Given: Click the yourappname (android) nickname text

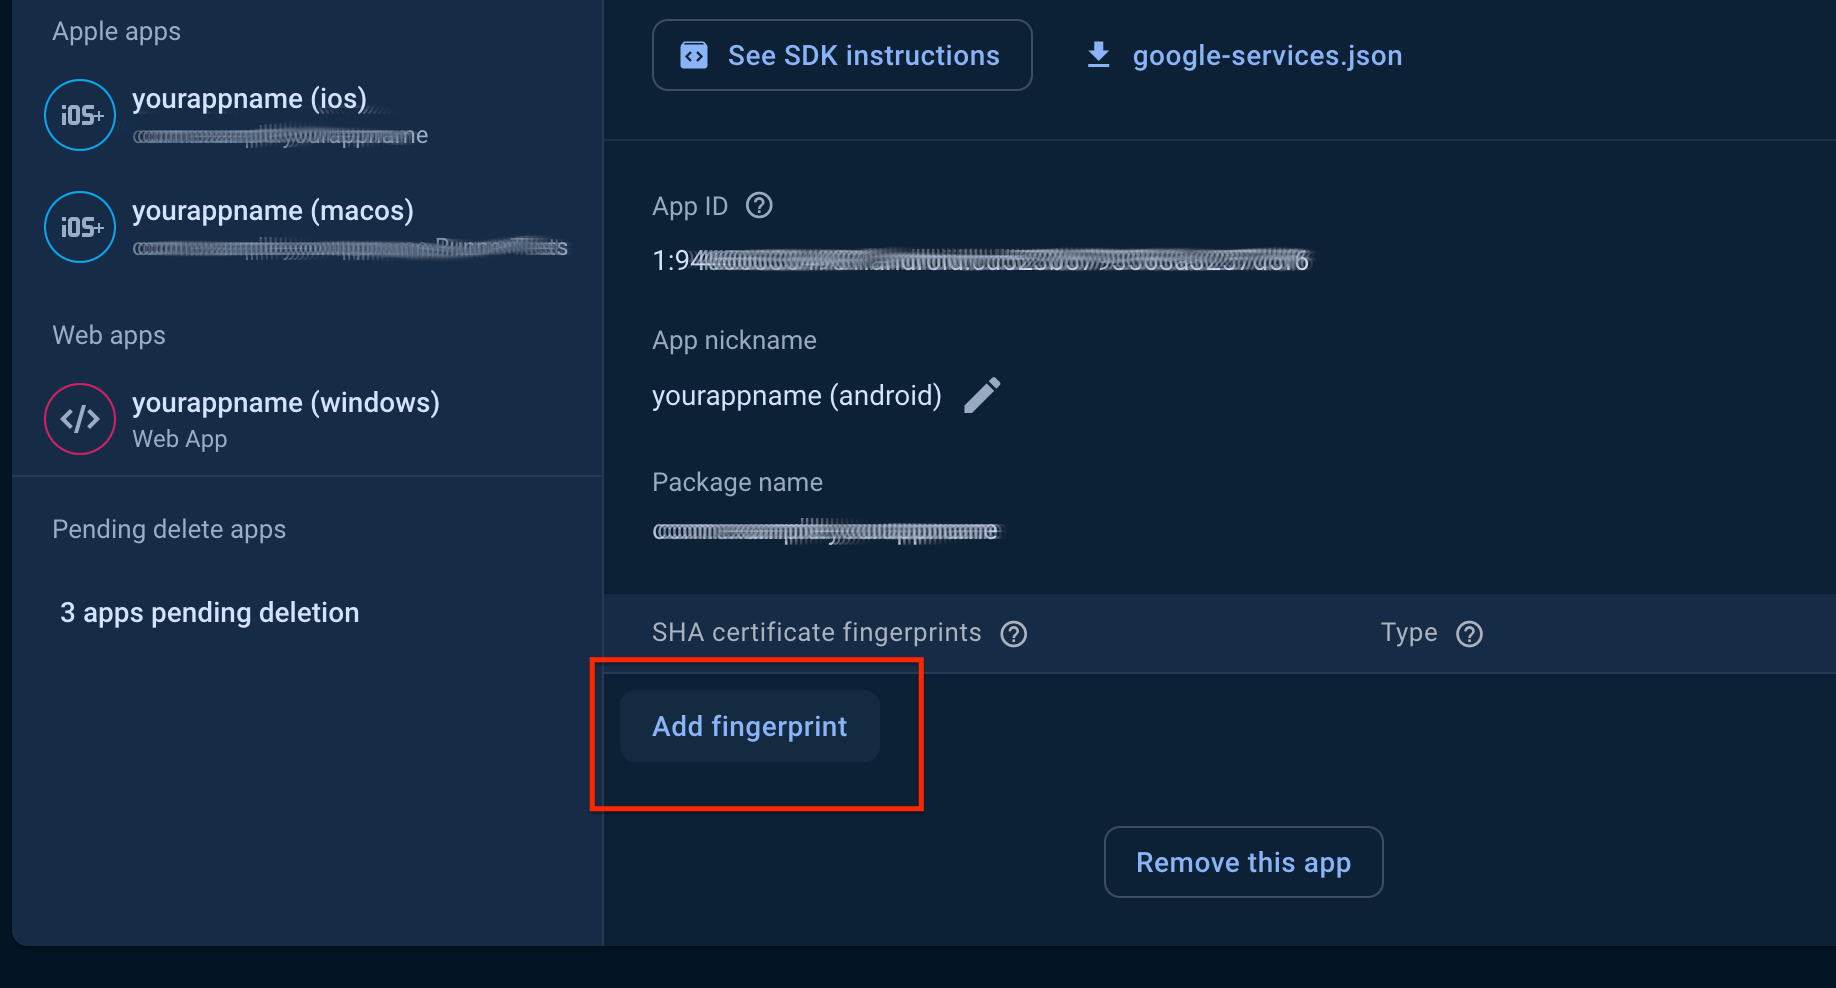Looking at the screenshot, I should (x=796, y=396).
